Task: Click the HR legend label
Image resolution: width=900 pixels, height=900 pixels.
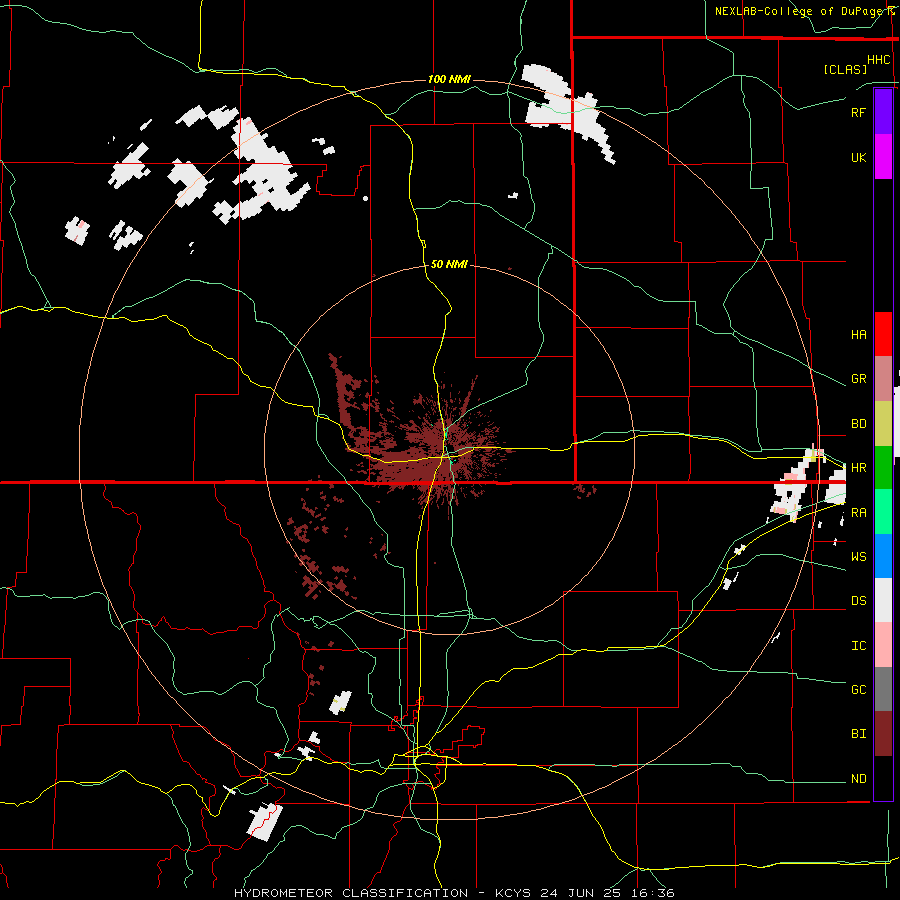Action: coord(858,468)
